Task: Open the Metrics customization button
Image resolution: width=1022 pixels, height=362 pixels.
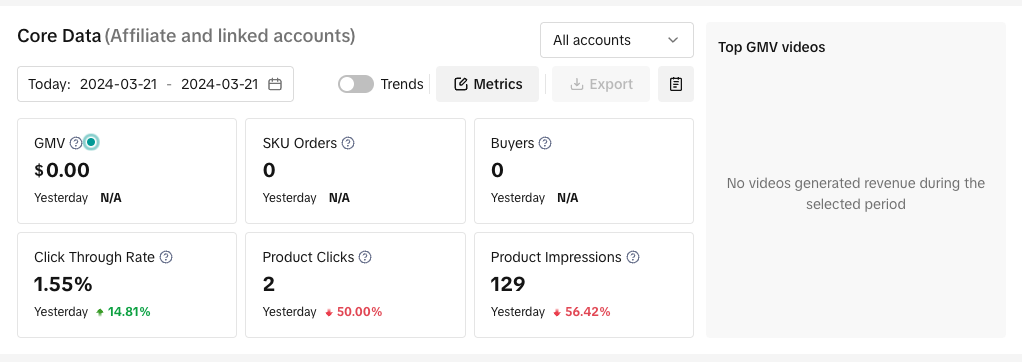Action: coord(488,84)
